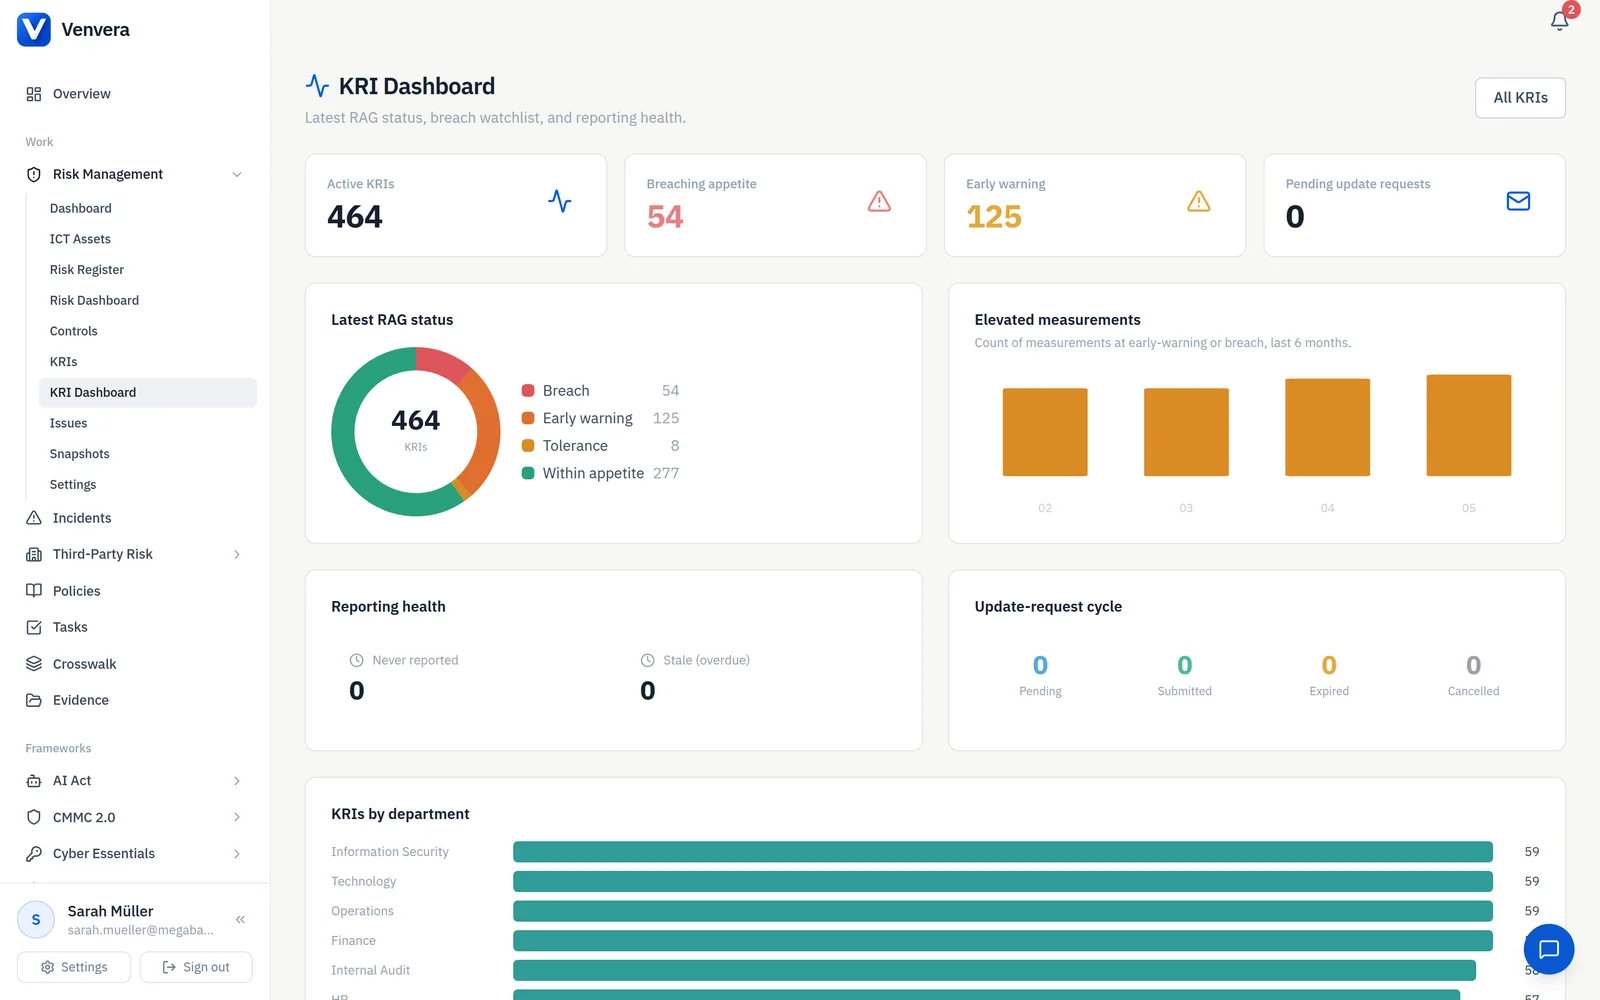
Task: Click the Incidents warning triangle icon
Action: tap(34, 518)
